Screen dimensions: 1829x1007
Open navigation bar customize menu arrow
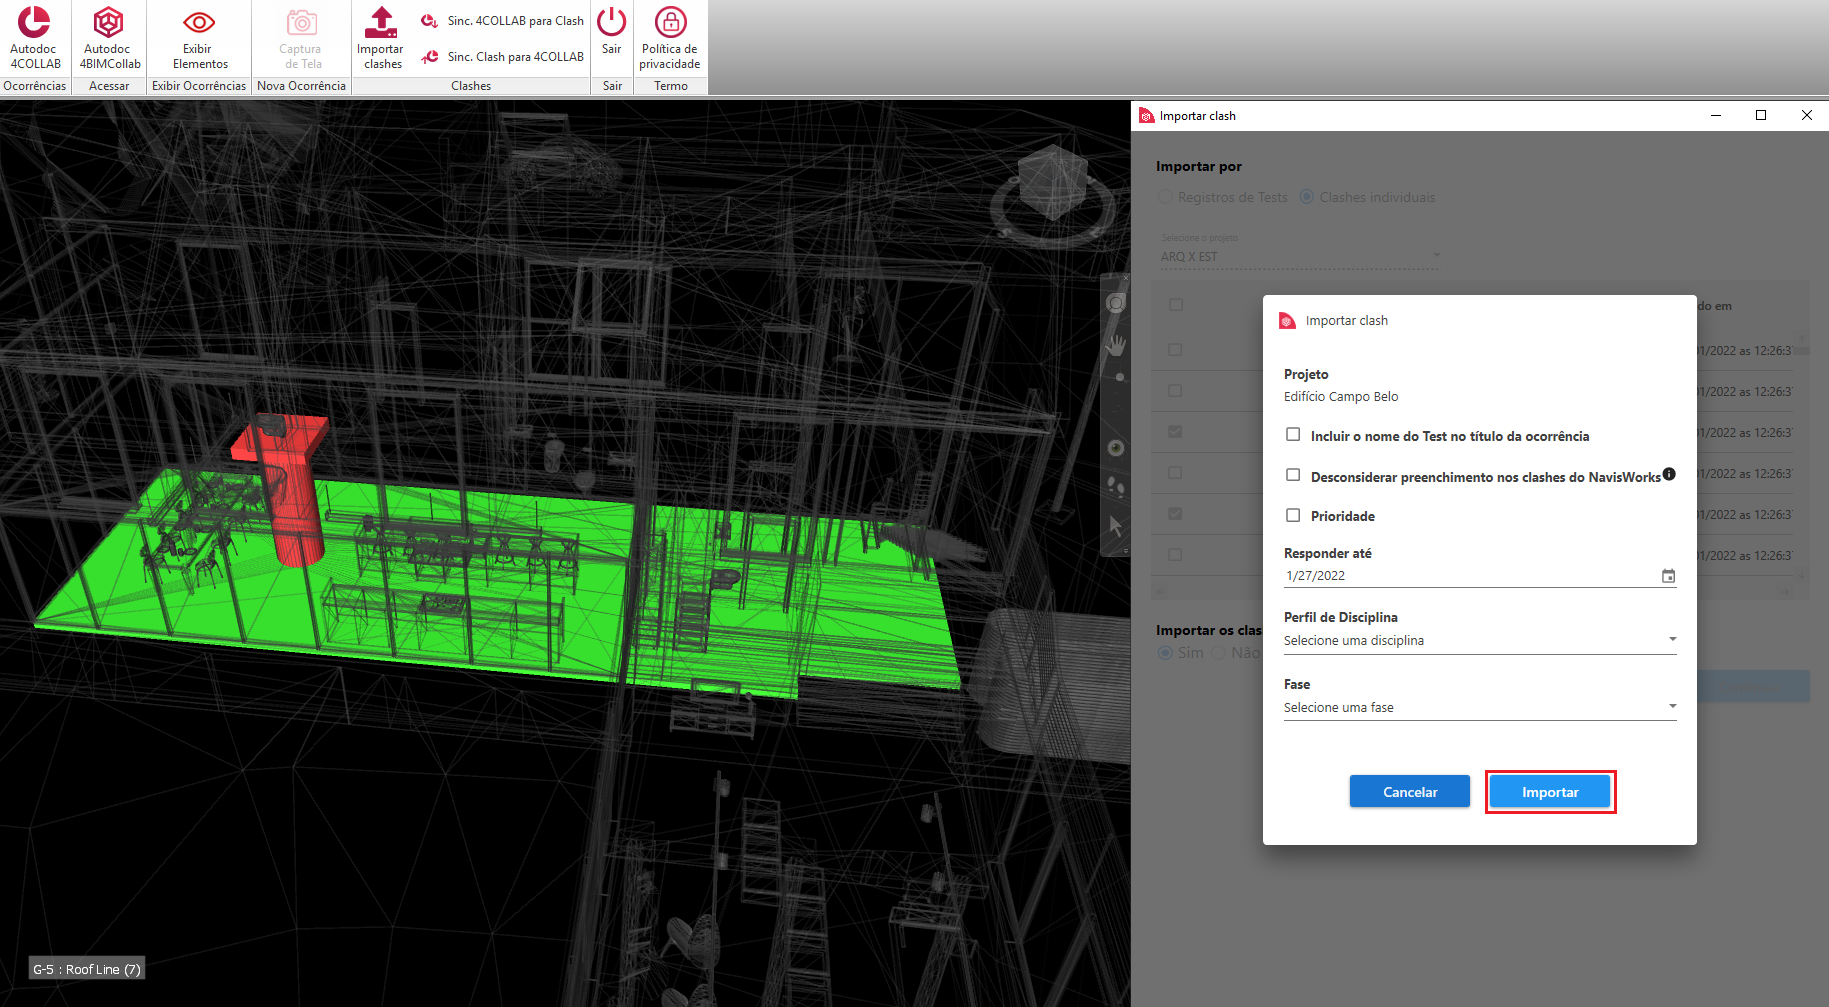[1125, 551]
